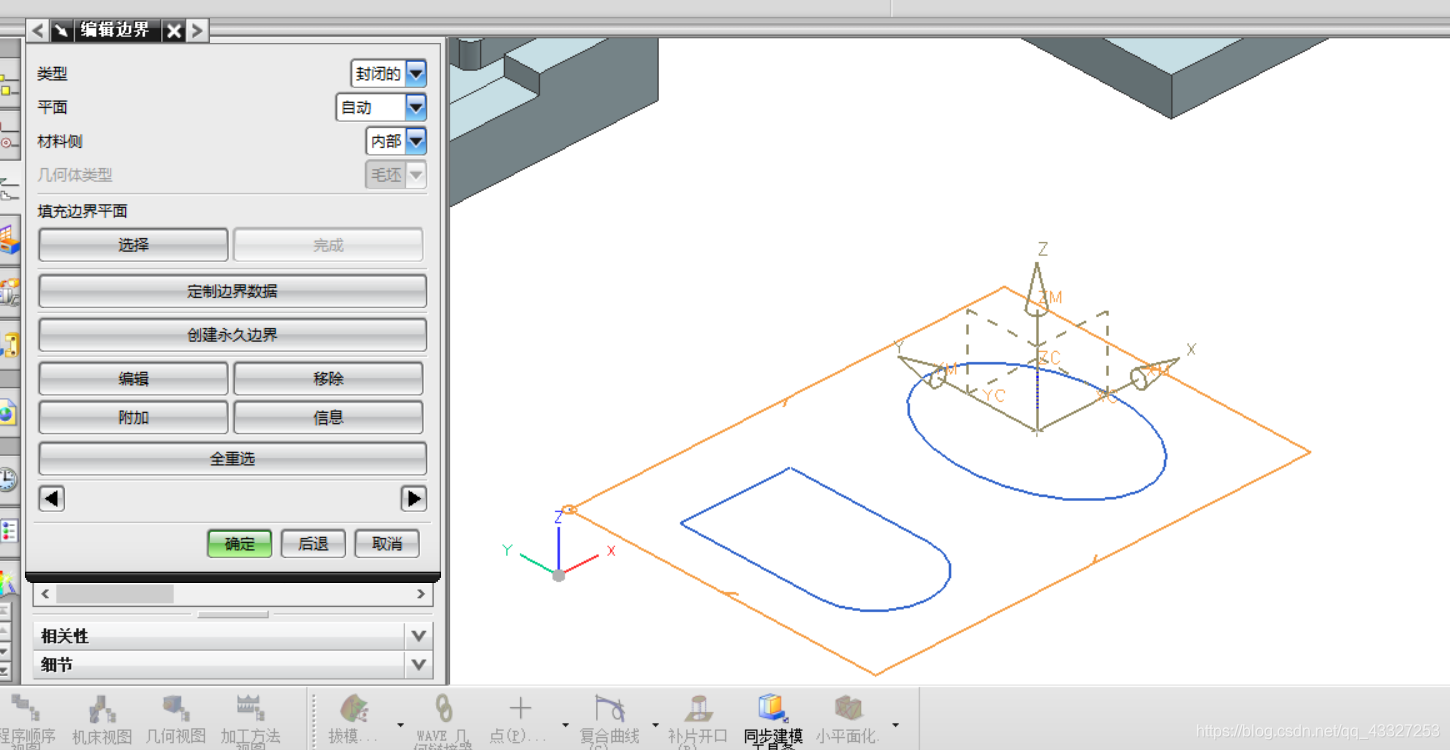
Task: Open the 材料侧 dropdown showing 内部
Action: coord(396,141)
